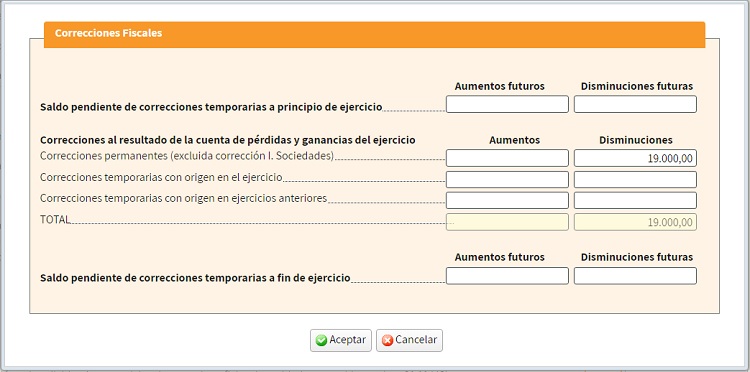Viewport: 750px width, 372px height.
Task: Click the red X icon on Cancelar
Action: point(387,340)
